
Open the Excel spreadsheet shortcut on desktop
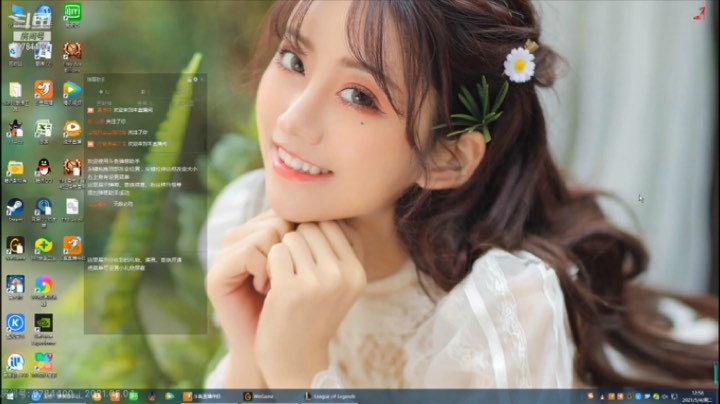coord(44,132)
